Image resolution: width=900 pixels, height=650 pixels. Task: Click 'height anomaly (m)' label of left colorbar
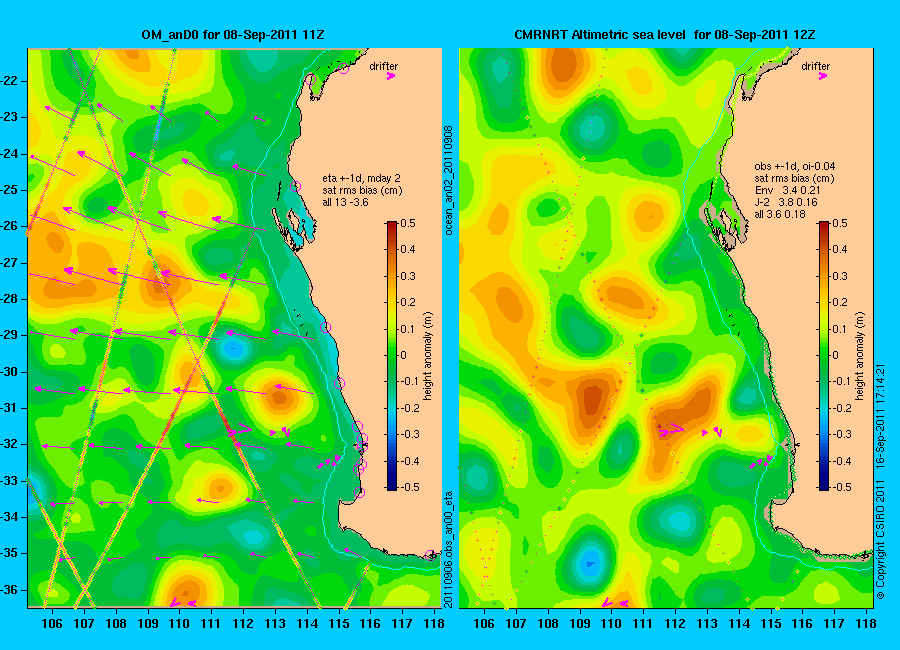428,356
